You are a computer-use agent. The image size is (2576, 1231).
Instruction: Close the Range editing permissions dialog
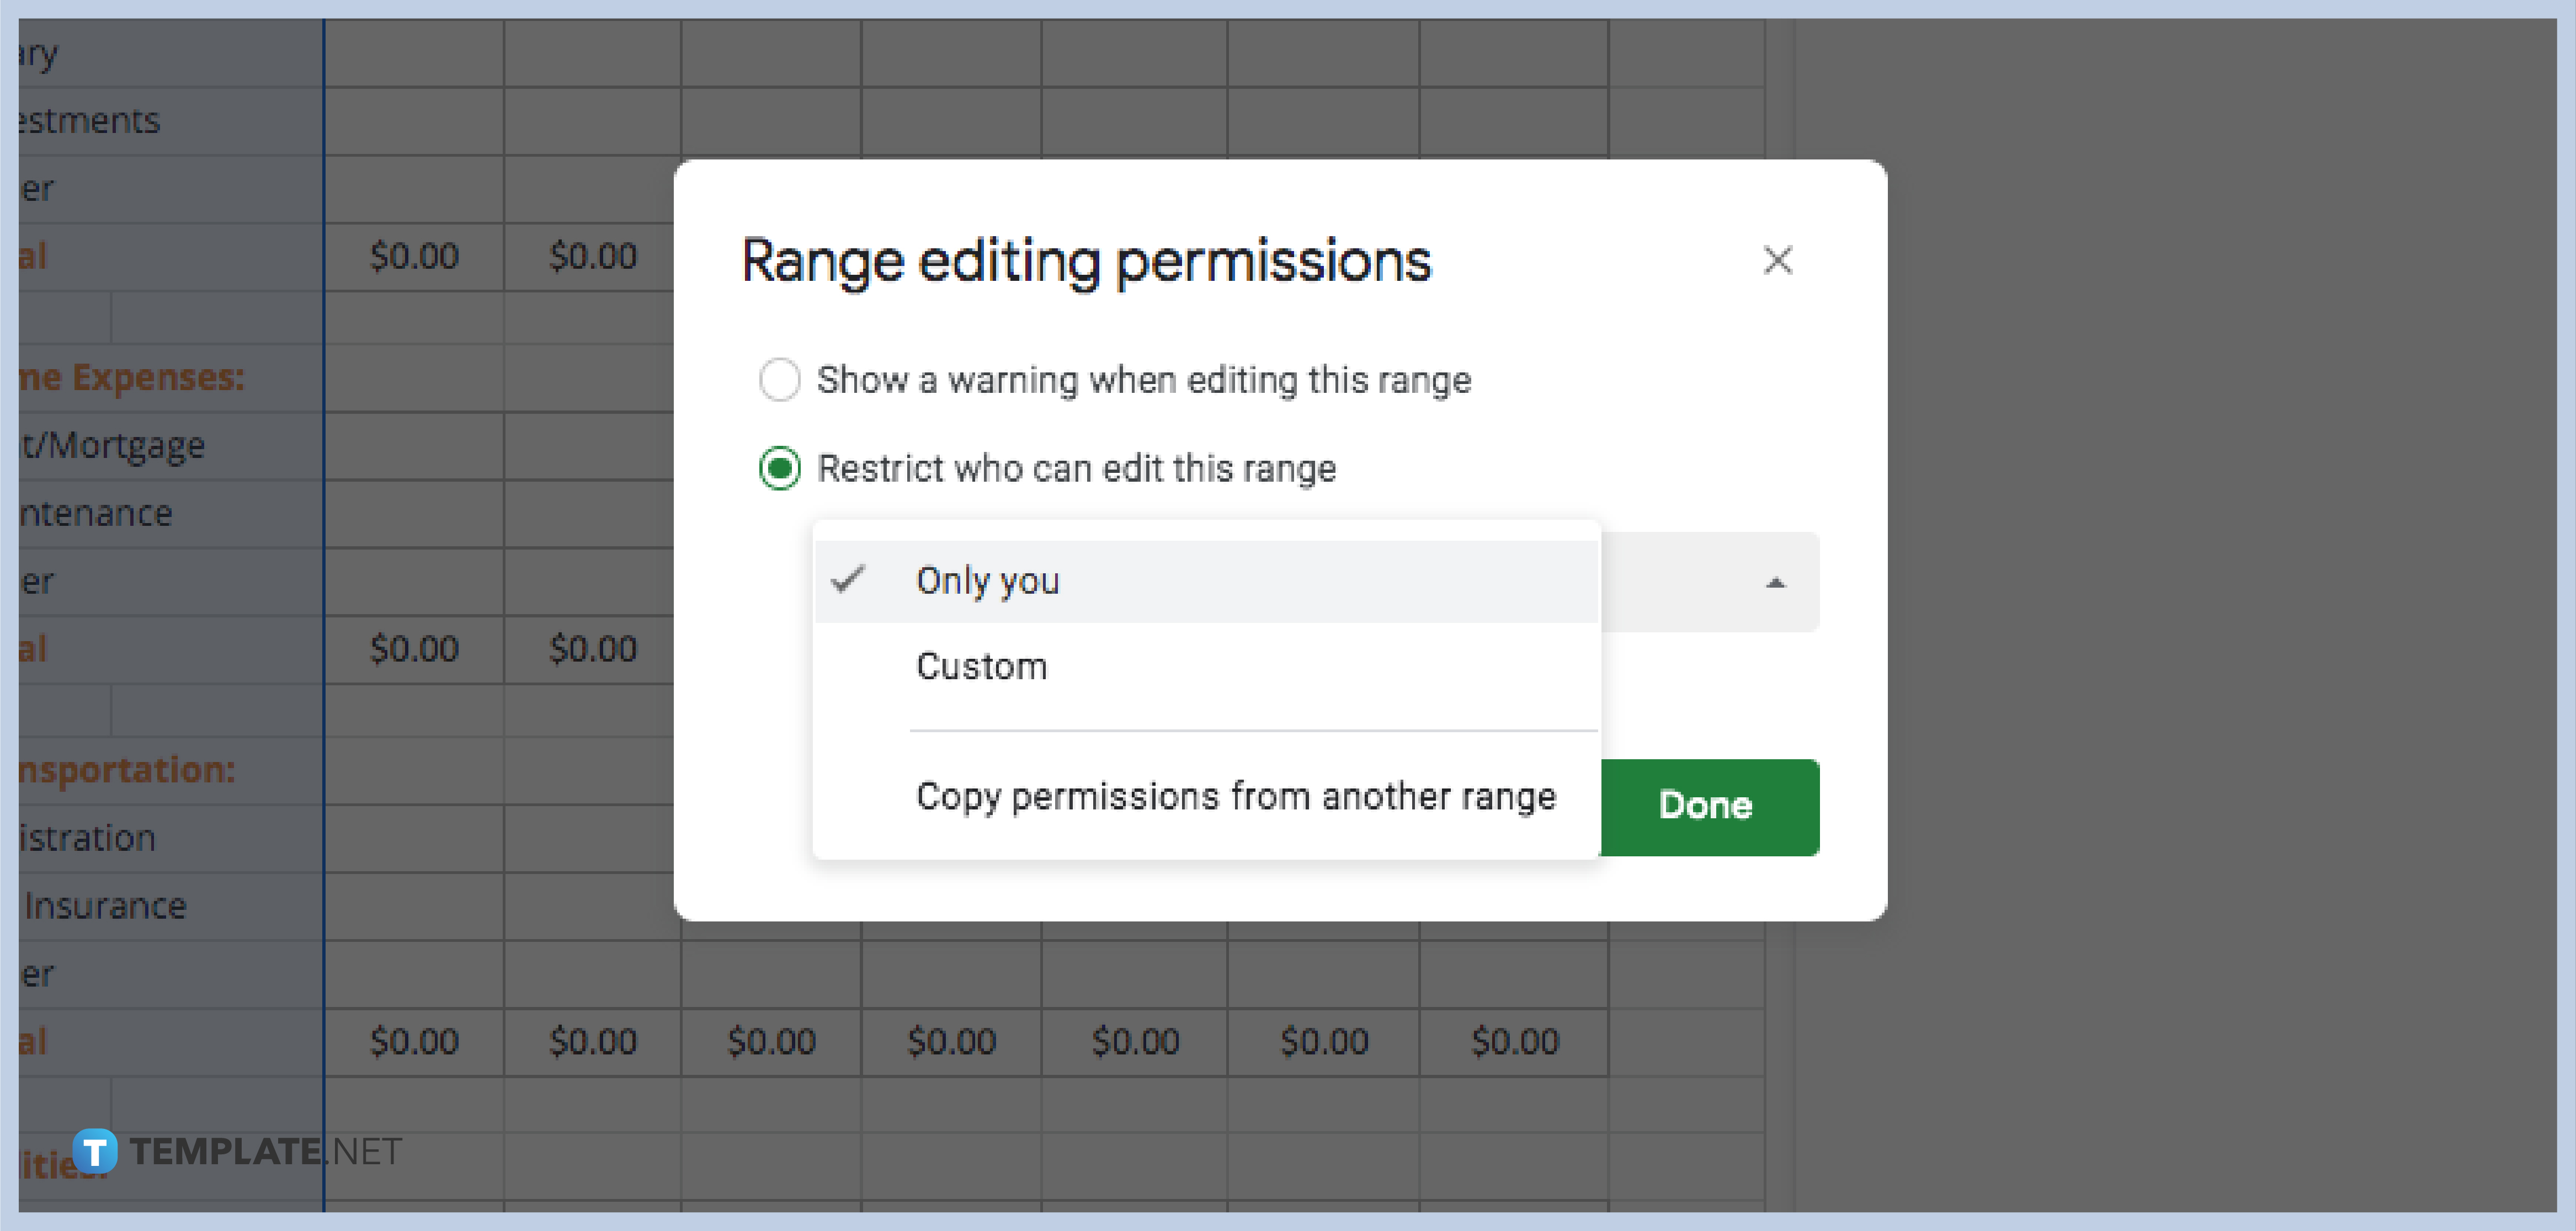tap(1779, 260)
